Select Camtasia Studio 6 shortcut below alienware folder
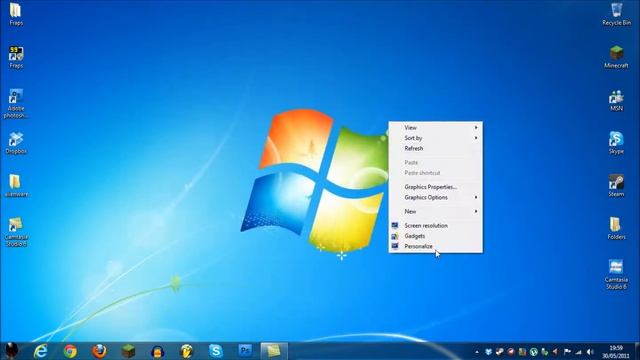Viewport: 640px width, 360px height. tap(16, 232)
